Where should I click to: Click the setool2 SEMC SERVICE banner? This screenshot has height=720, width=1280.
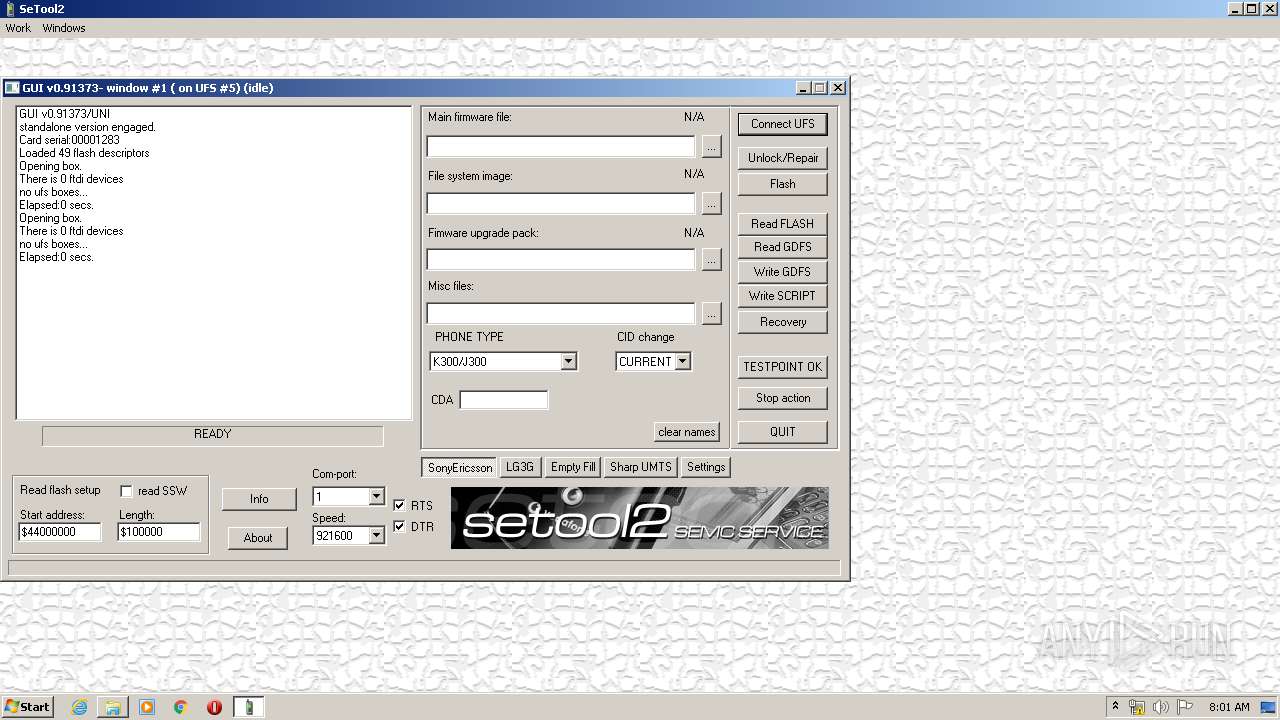640,518
